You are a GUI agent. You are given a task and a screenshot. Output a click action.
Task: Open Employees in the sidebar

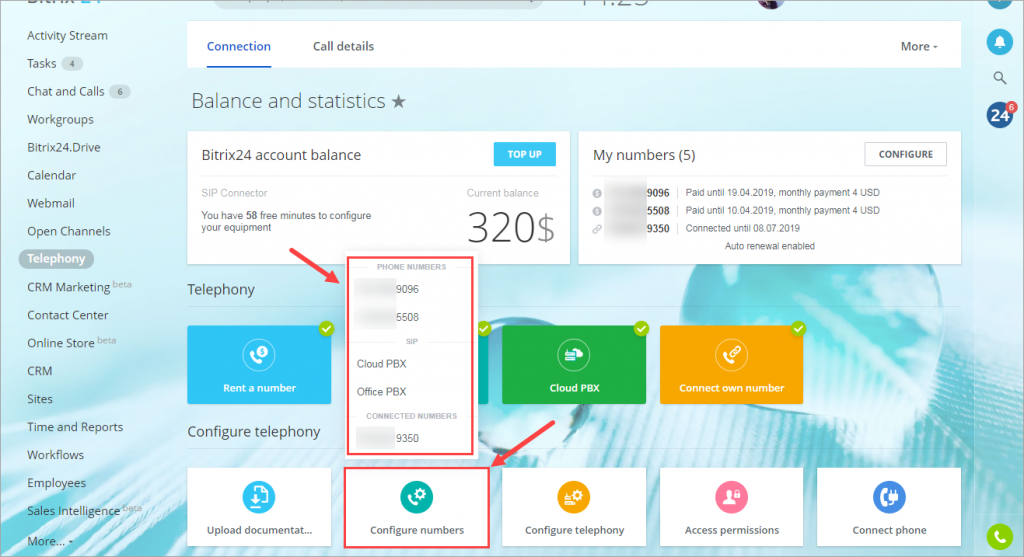pyautogui.click(x=56, y=483)
